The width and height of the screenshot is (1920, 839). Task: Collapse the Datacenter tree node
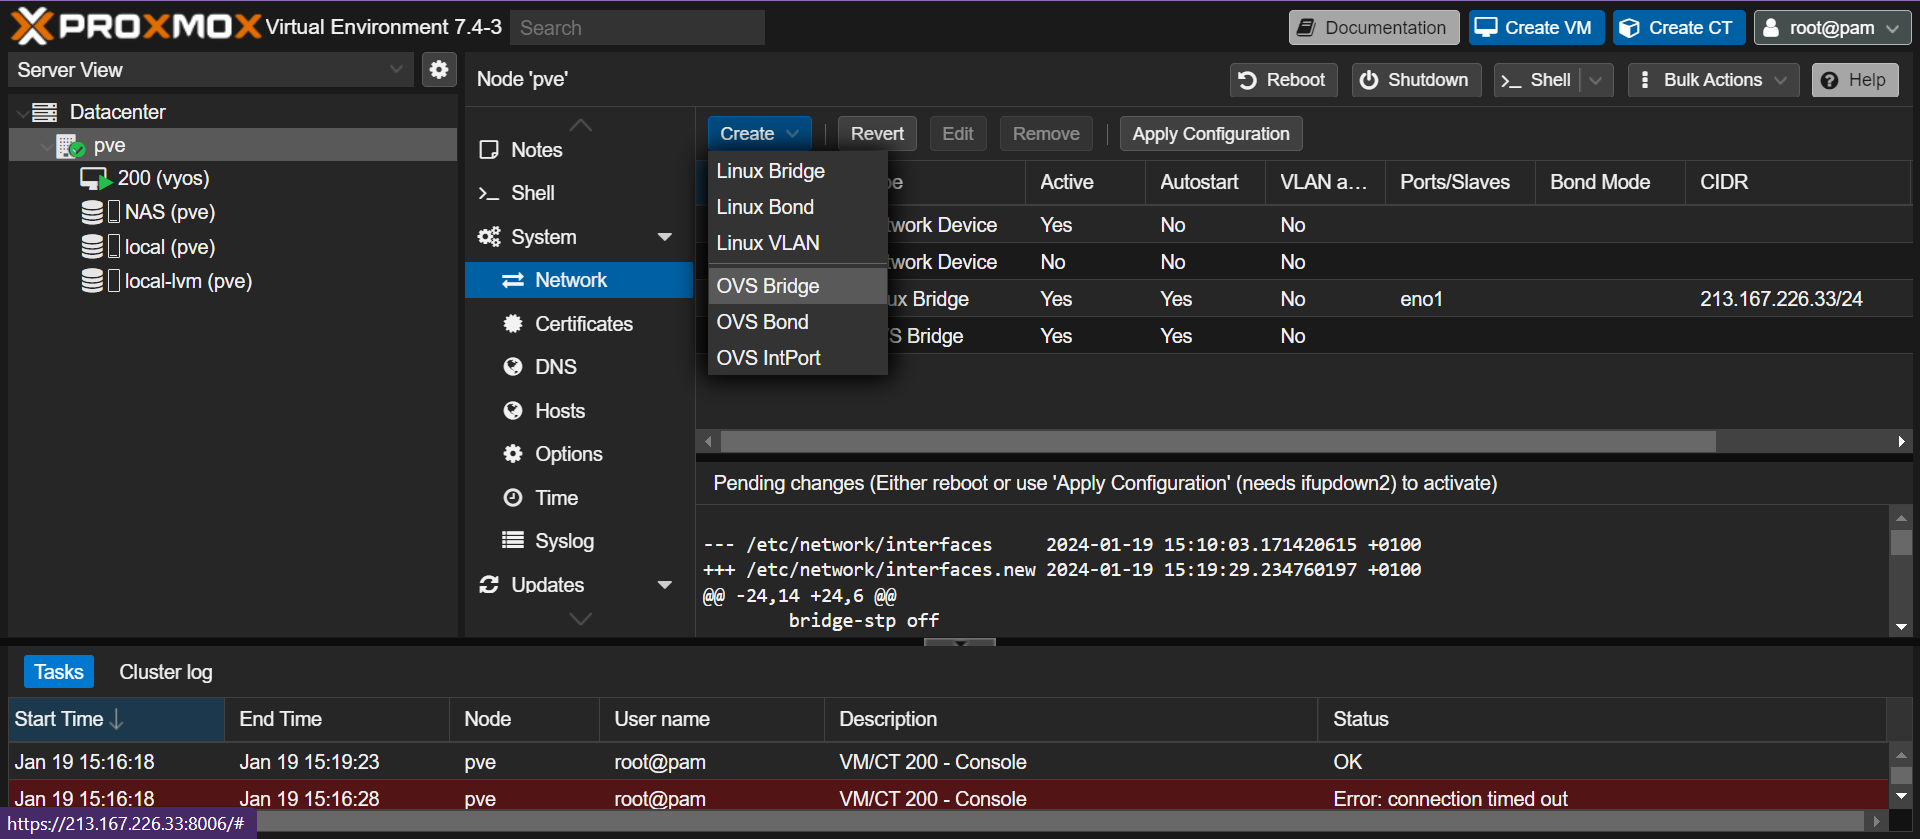pos(22,113)
